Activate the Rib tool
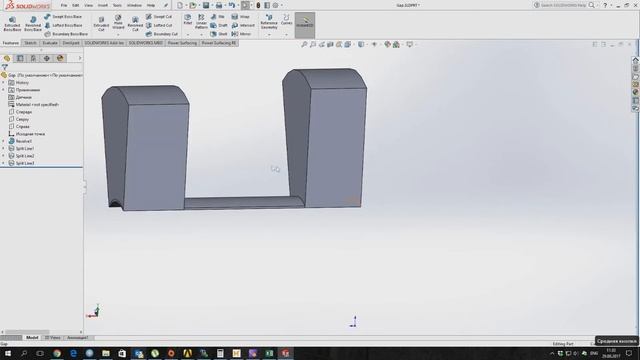This screenshot has width=640, height=360. pyautogui.click(x=218, y=17)
